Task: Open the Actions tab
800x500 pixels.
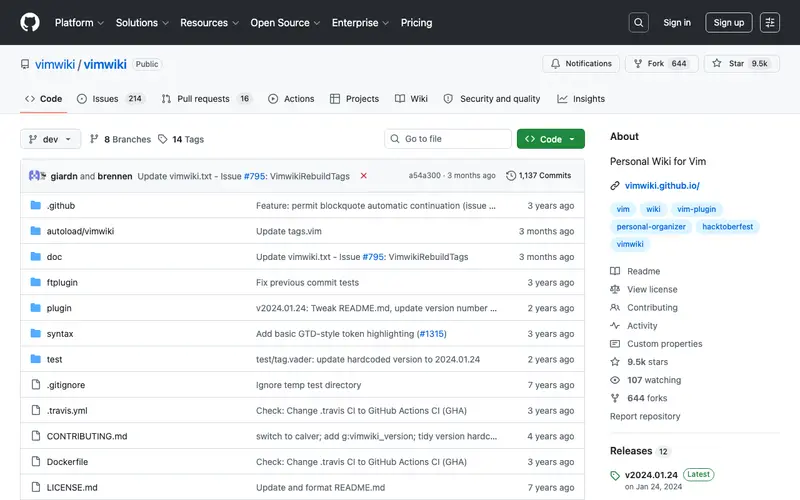Action: click(291, 98)
